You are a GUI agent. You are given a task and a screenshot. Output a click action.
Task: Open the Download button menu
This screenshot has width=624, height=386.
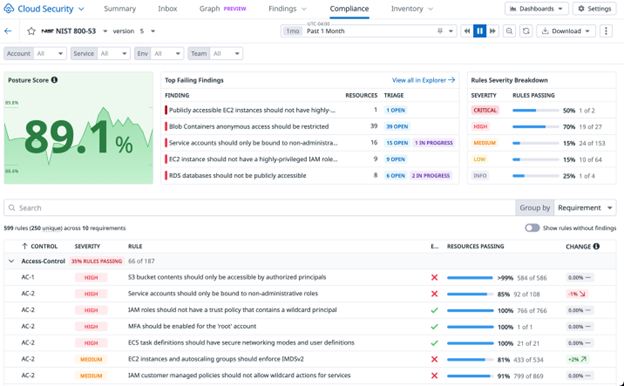tap(566, 31)
